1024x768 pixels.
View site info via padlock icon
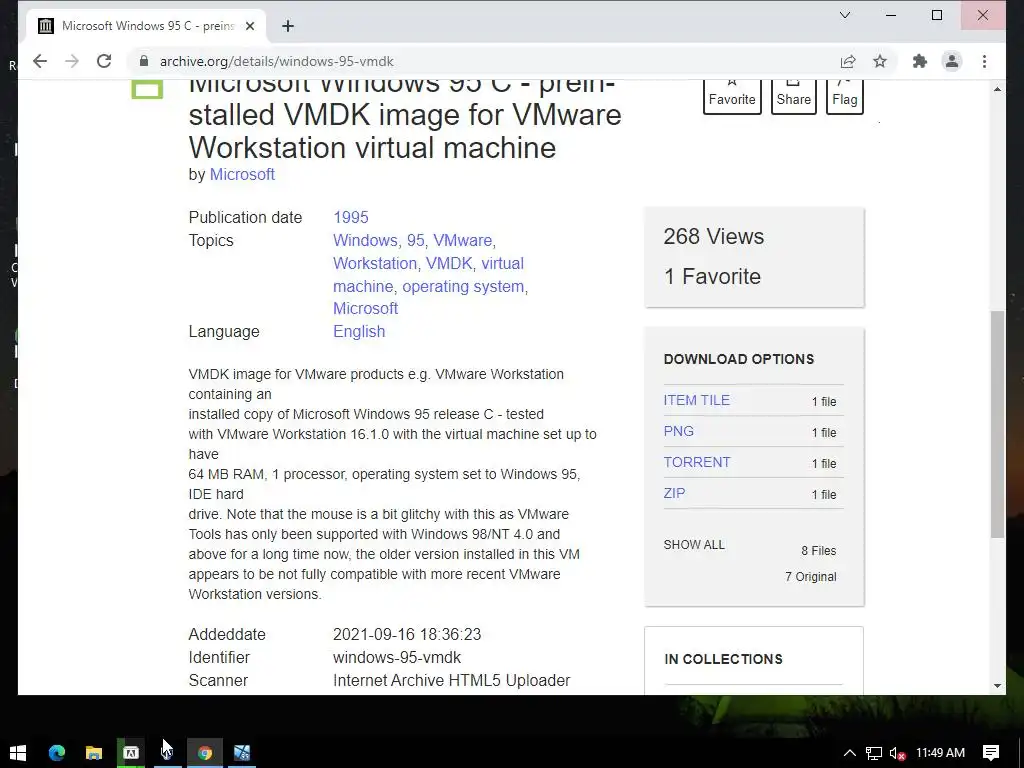(144, 61)
